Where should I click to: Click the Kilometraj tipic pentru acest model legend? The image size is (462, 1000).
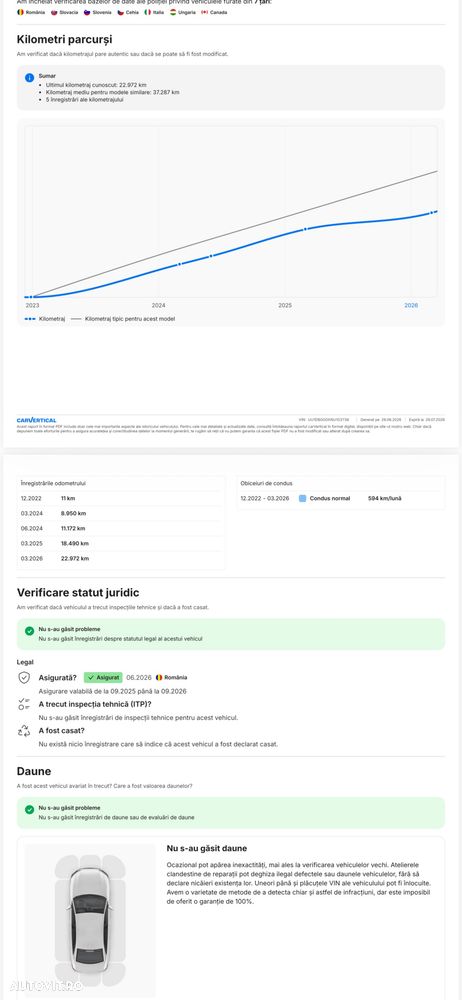pos(123,318)
